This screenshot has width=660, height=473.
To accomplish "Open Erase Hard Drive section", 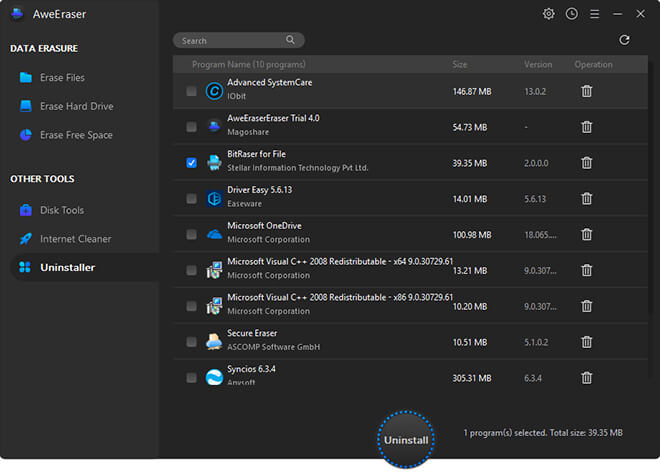I will pyautogui.click(x=76, y=106).
